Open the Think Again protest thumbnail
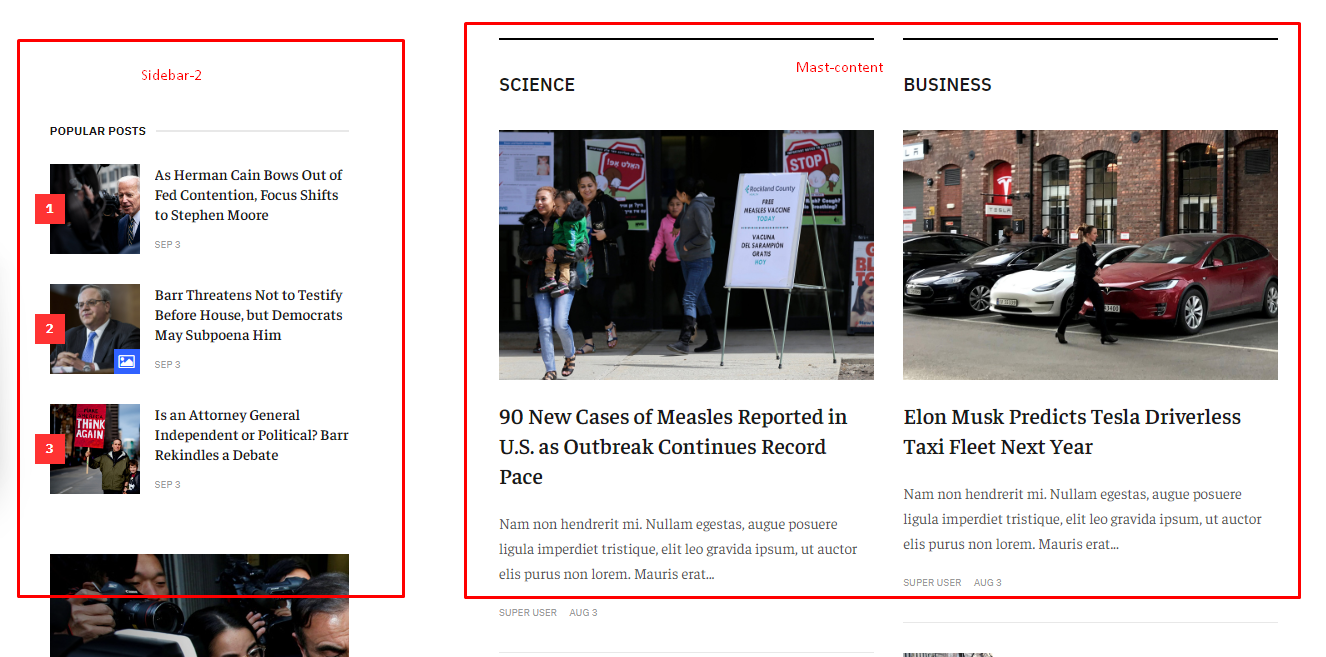1326x657 pixels. click(x=95, y=449)
